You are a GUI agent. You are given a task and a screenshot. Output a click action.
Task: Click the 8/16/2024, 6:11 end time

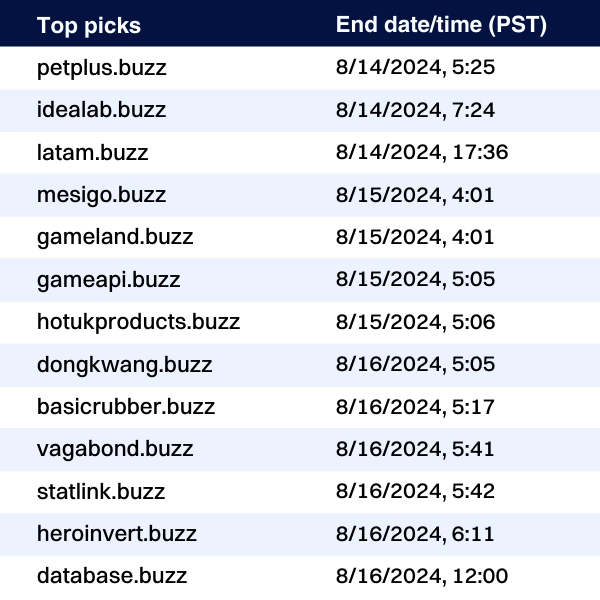pos(415,534)
